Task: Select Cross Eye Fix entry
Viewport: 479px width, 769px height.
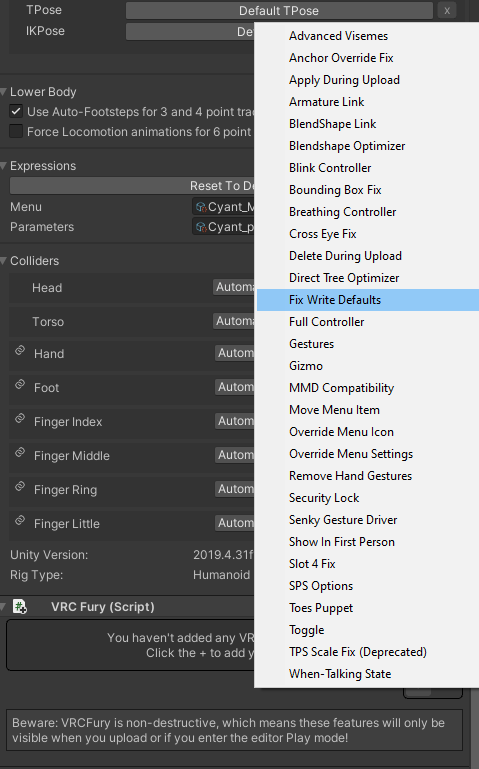Action: [x=368, y=234]
